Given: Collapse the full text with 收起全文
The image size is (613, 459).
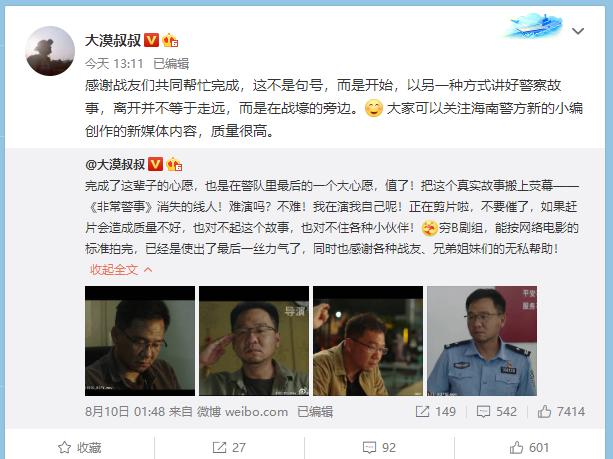Looking at the screenshot, I should 121,269.
